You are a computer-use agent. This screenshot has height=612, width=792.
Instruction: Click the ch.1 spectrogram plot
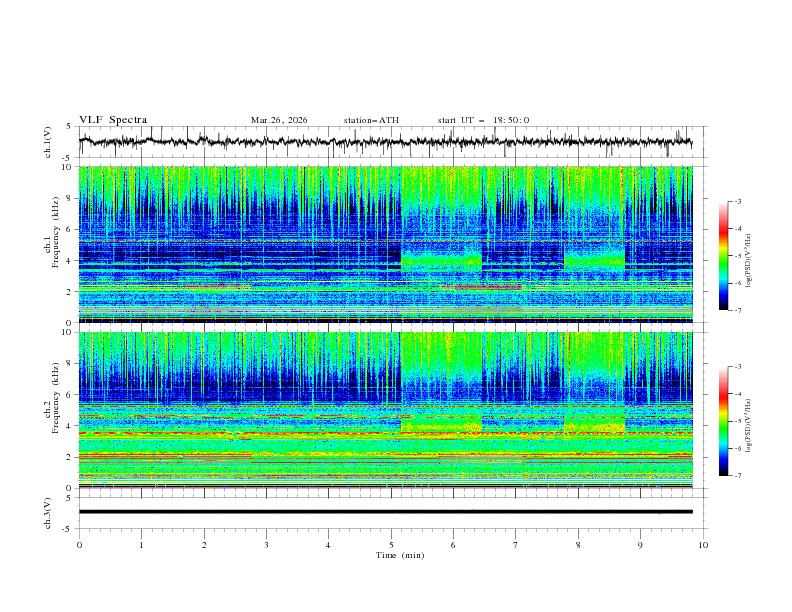pos(385,244)
